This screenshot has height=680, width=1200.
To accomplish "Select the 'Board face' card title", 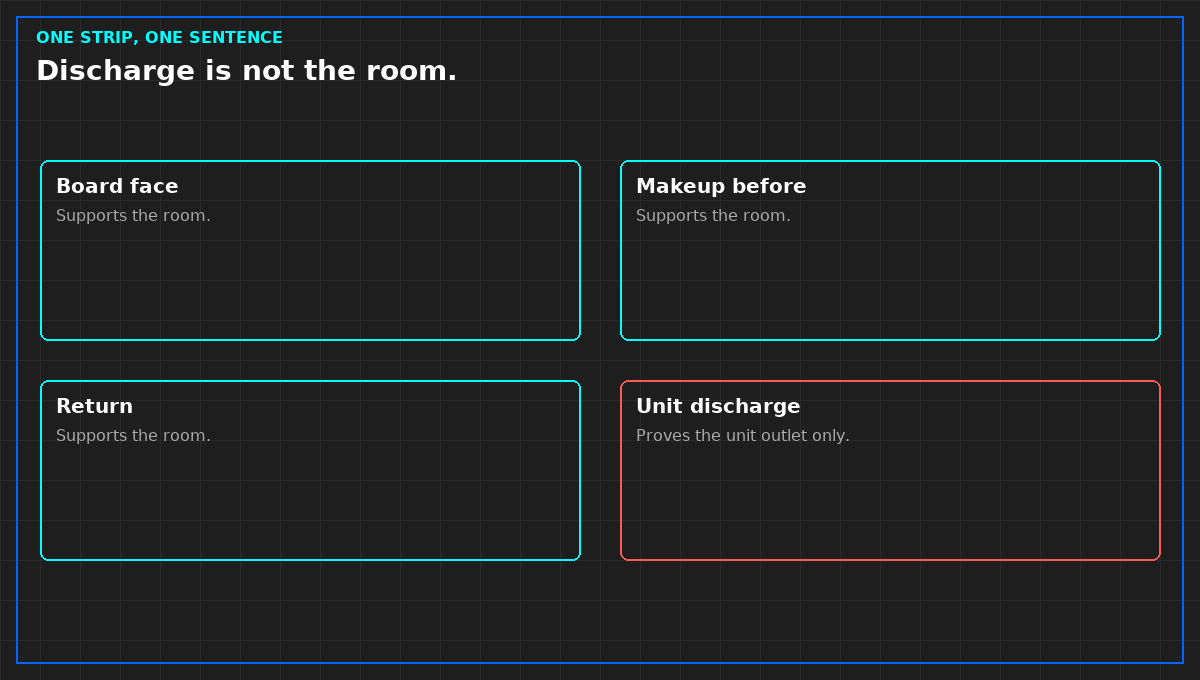I will [117, 186].
